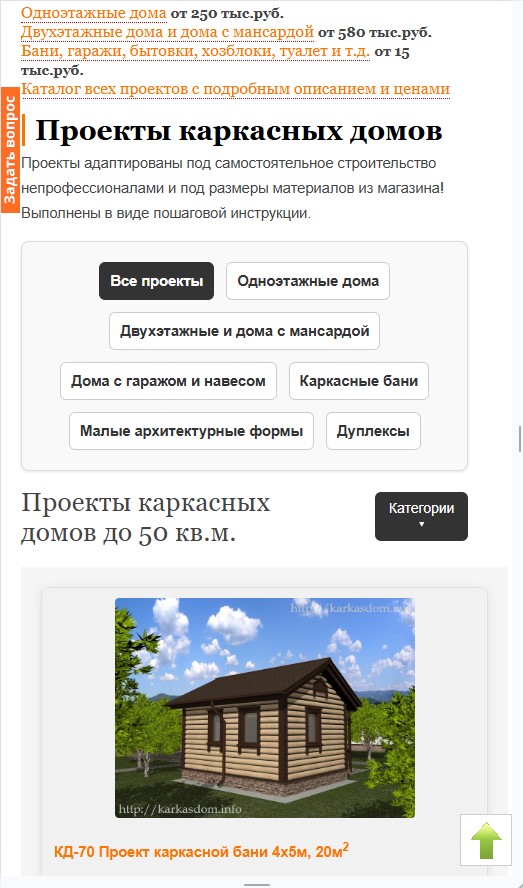Click the Проекты каркасных домов heading
Viewport: 523px width, 888px height.
pyautogui.click(x=239, y=131)
